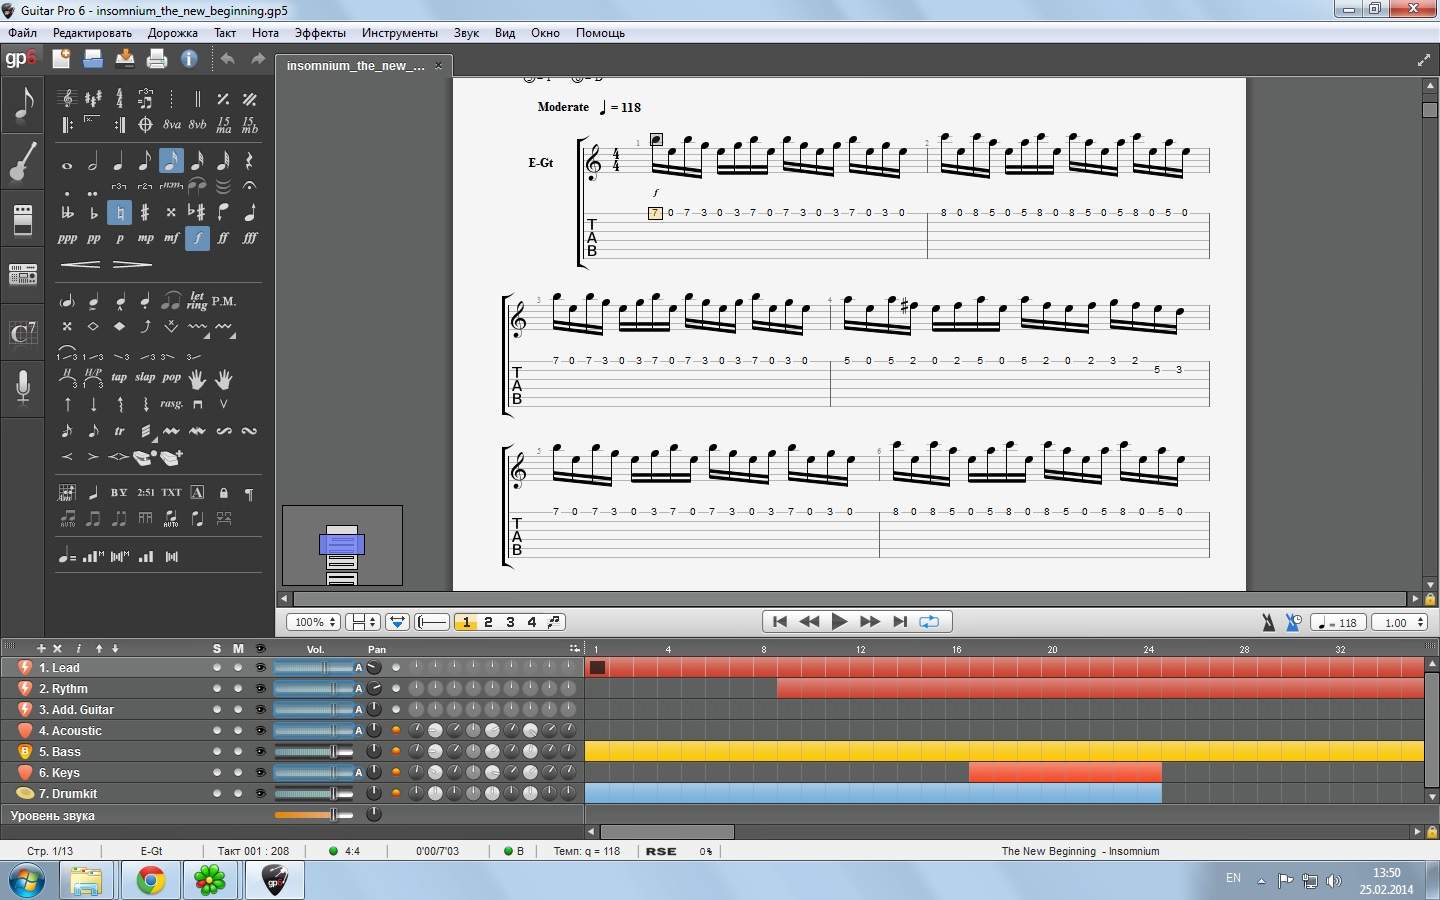
Task: Select voice 2 button
Action: tap(488, 622)
